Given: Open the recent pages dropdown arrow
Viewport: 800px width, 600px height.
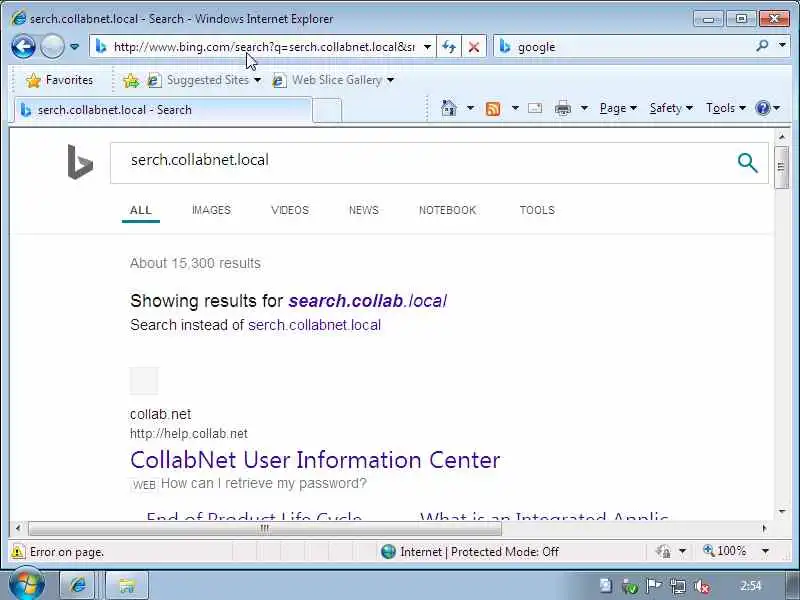Looking at the screenshot, I should point(74,47).
